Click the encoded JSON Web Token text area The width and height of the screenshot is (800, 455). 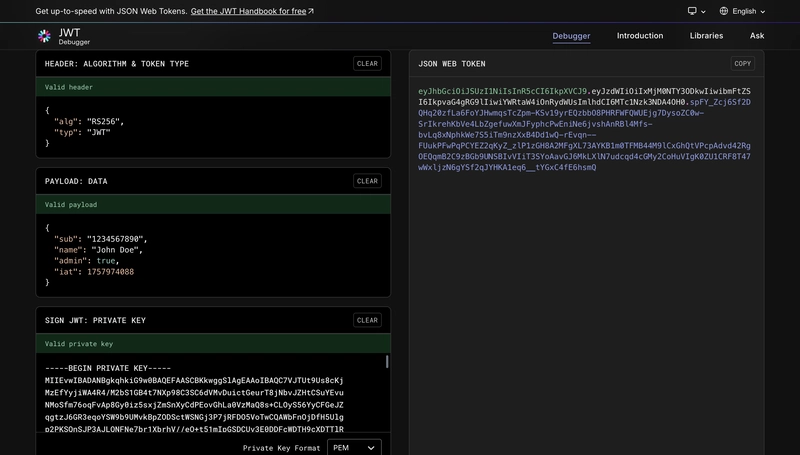tap(584, 129)
